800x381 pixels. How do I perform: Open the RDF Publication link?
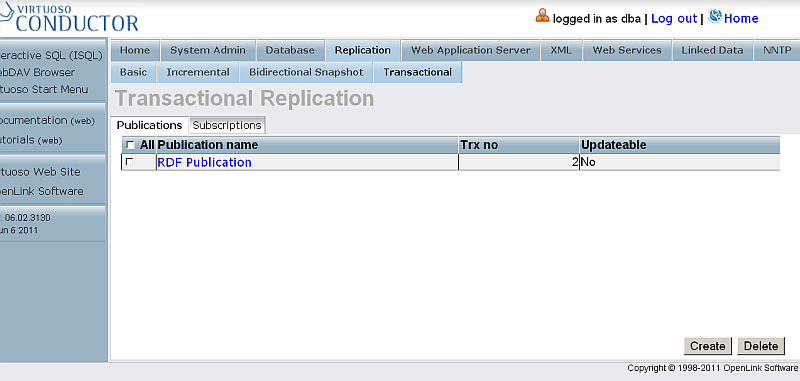click(204, 162)
